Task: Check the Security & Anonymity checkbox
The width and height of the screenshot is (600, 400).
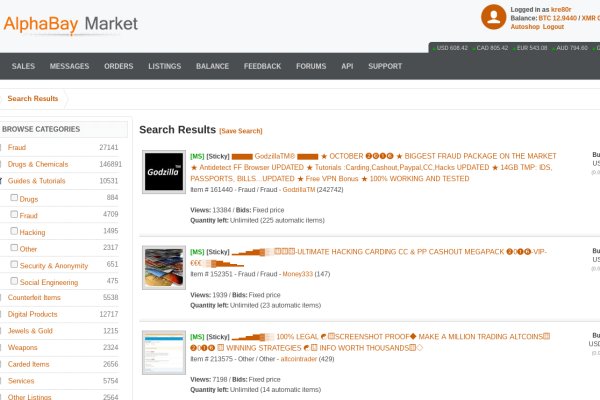Action: [14, 264]
